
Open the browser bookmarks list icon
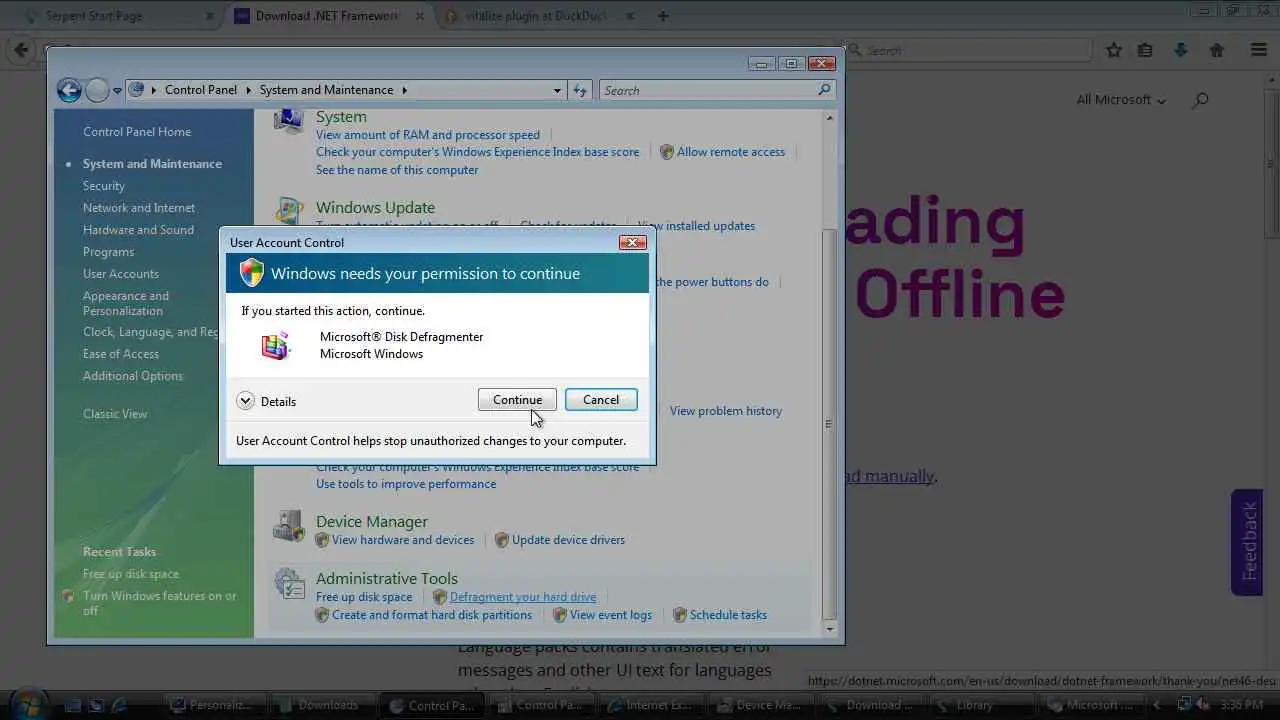click(x=1145, y=50)
